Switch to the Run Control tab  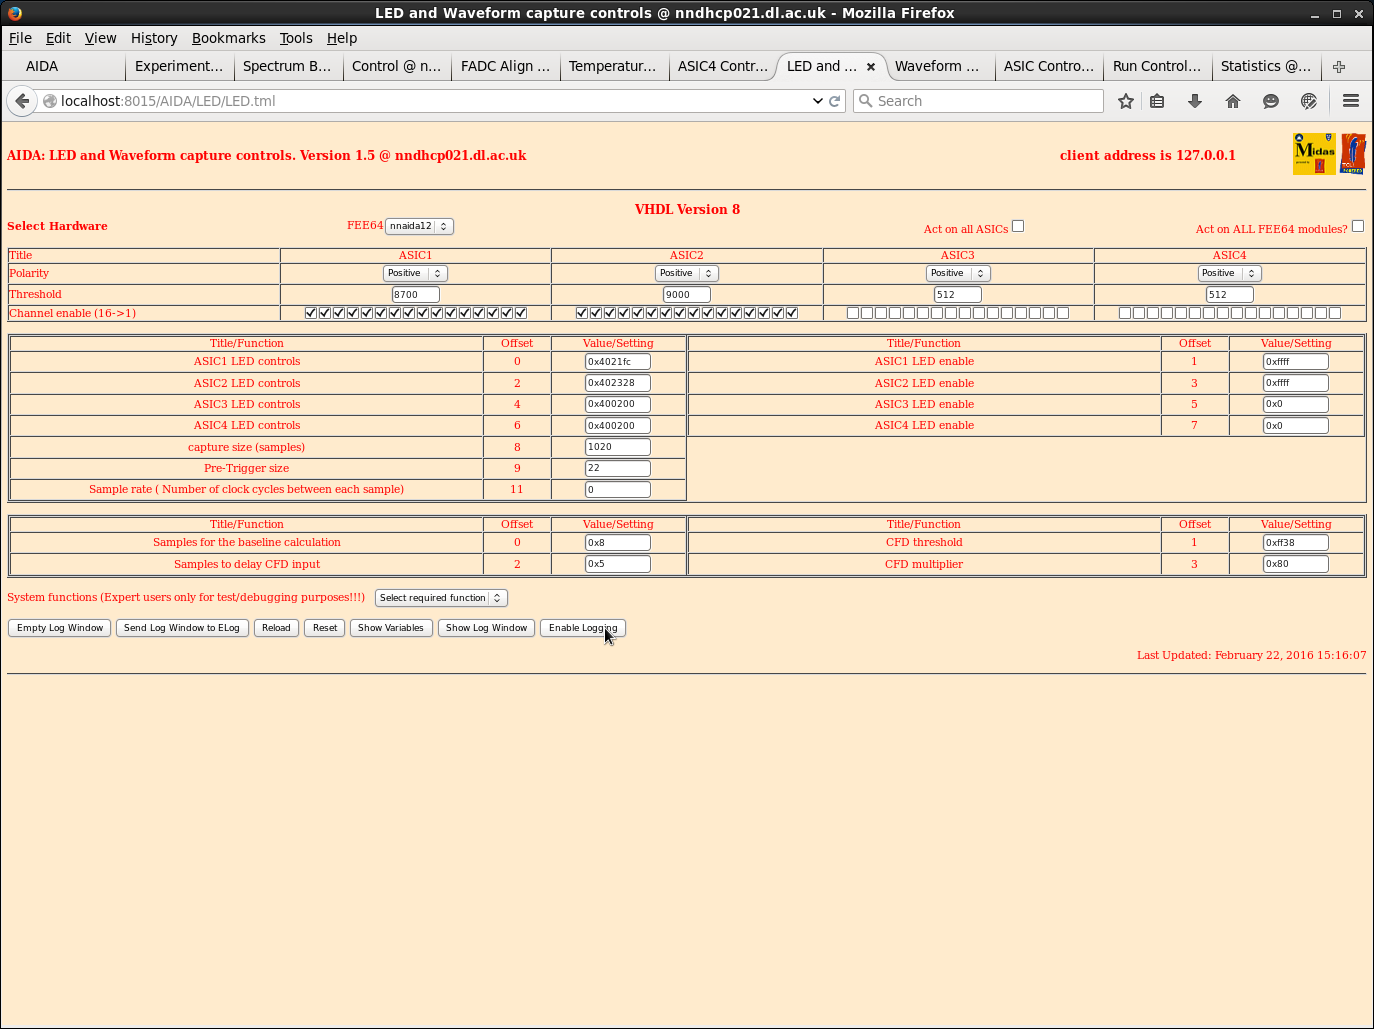1156,66
